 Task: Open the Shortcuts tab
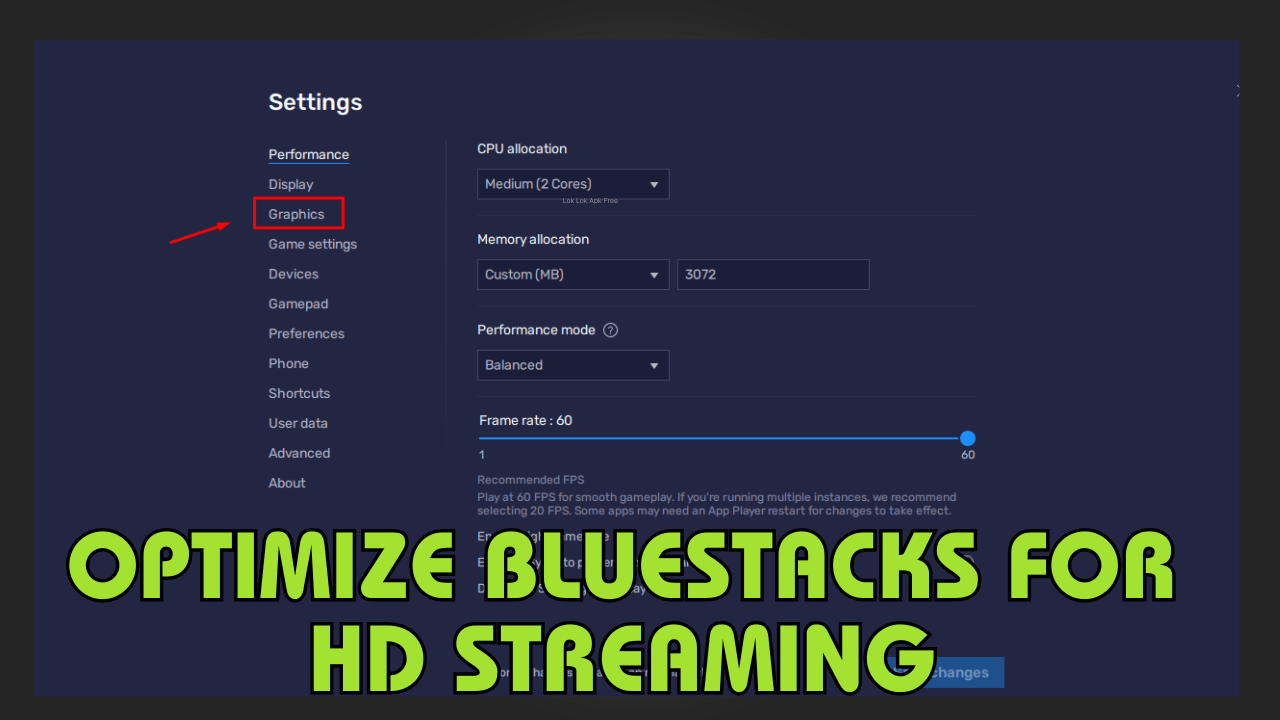[299, 394]
